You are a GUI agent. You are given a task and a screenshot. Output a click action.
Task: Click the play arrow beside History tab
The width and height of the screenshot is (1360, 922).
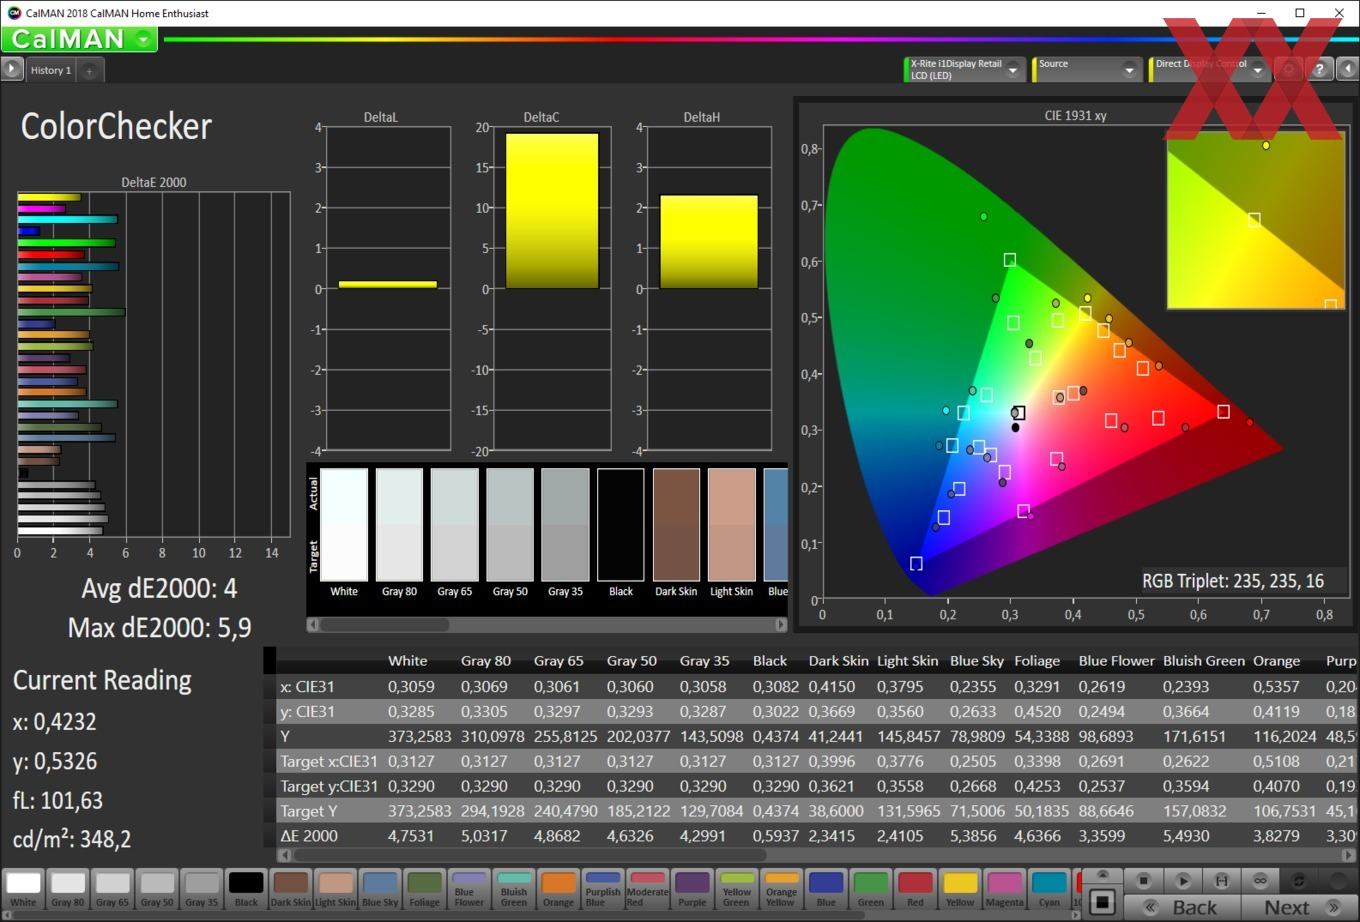(x=12, y=69)
